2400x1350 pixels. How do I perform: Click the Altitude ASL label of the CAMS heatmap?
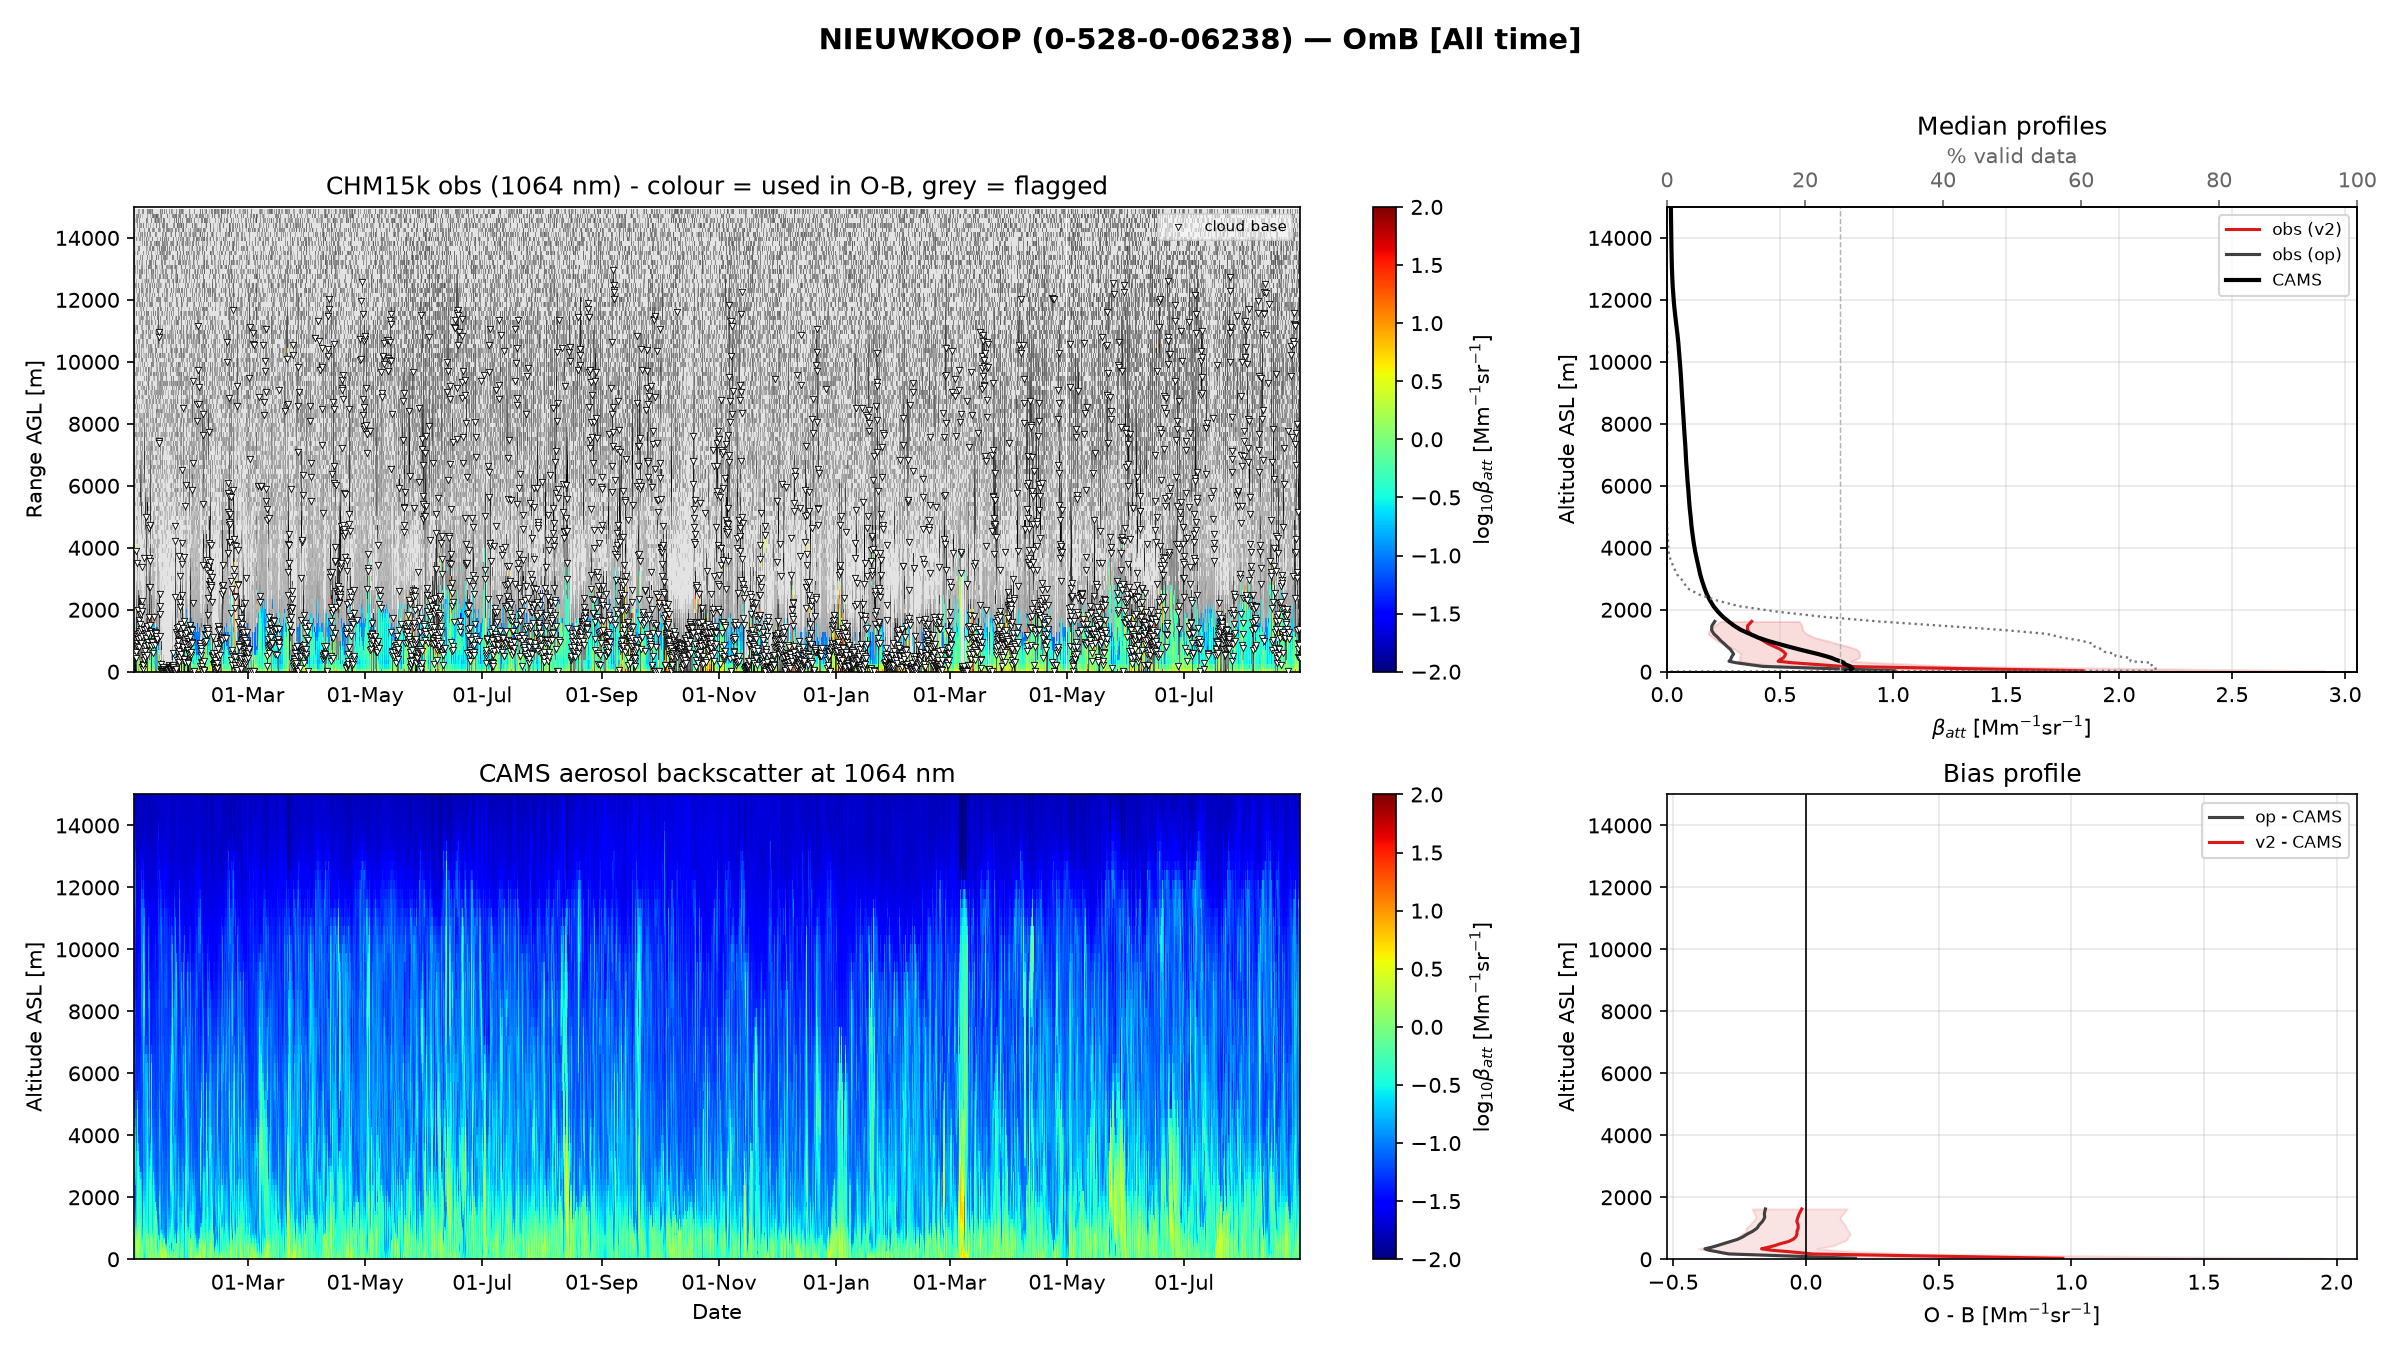pos(35,1026)
